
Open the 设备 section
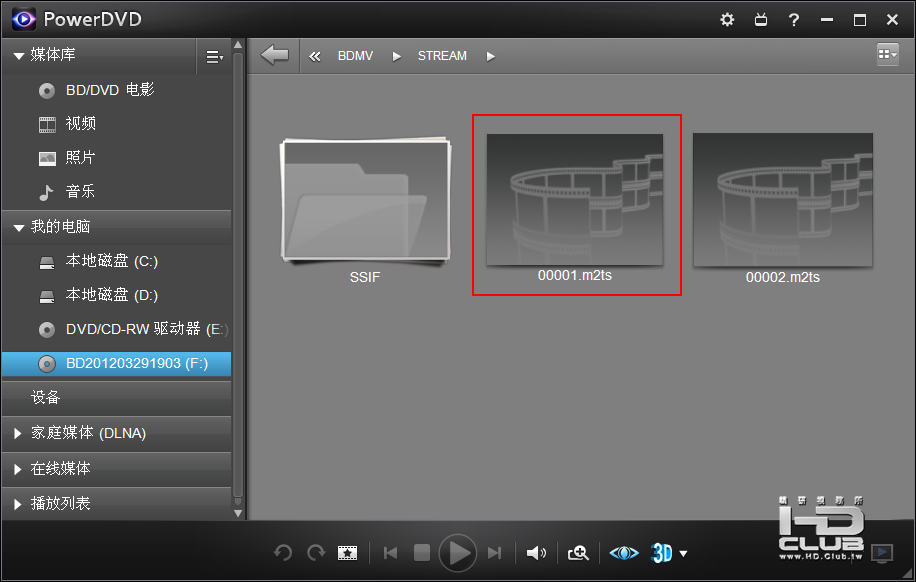click(116, 398)
